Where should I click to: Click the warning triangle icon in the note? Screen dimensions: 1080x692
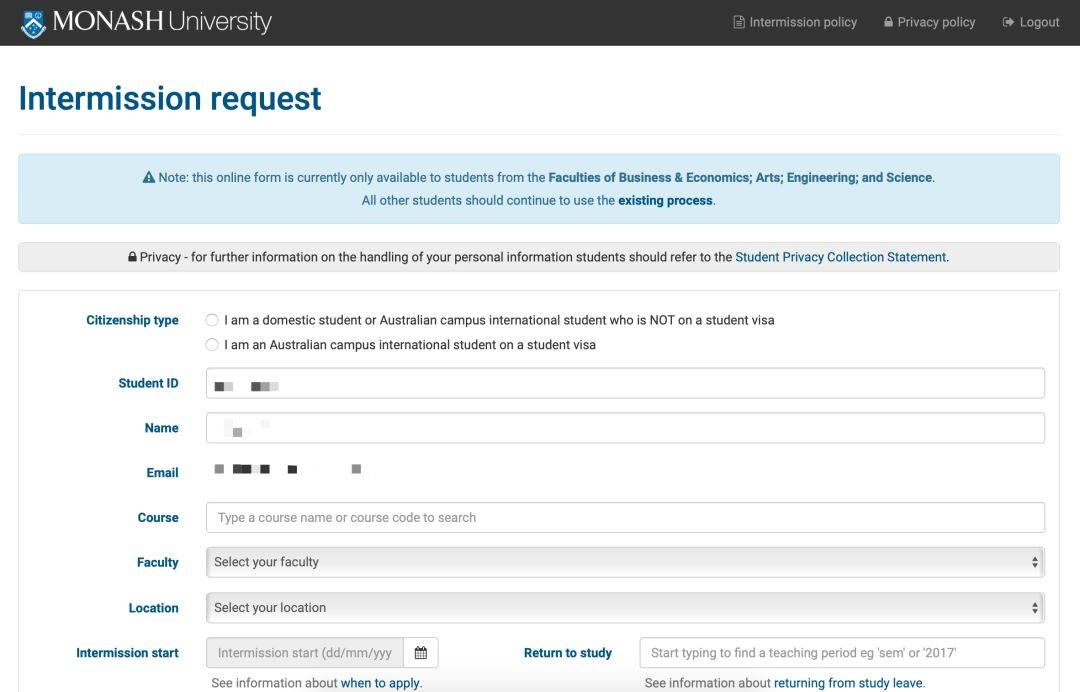(149, 178)
